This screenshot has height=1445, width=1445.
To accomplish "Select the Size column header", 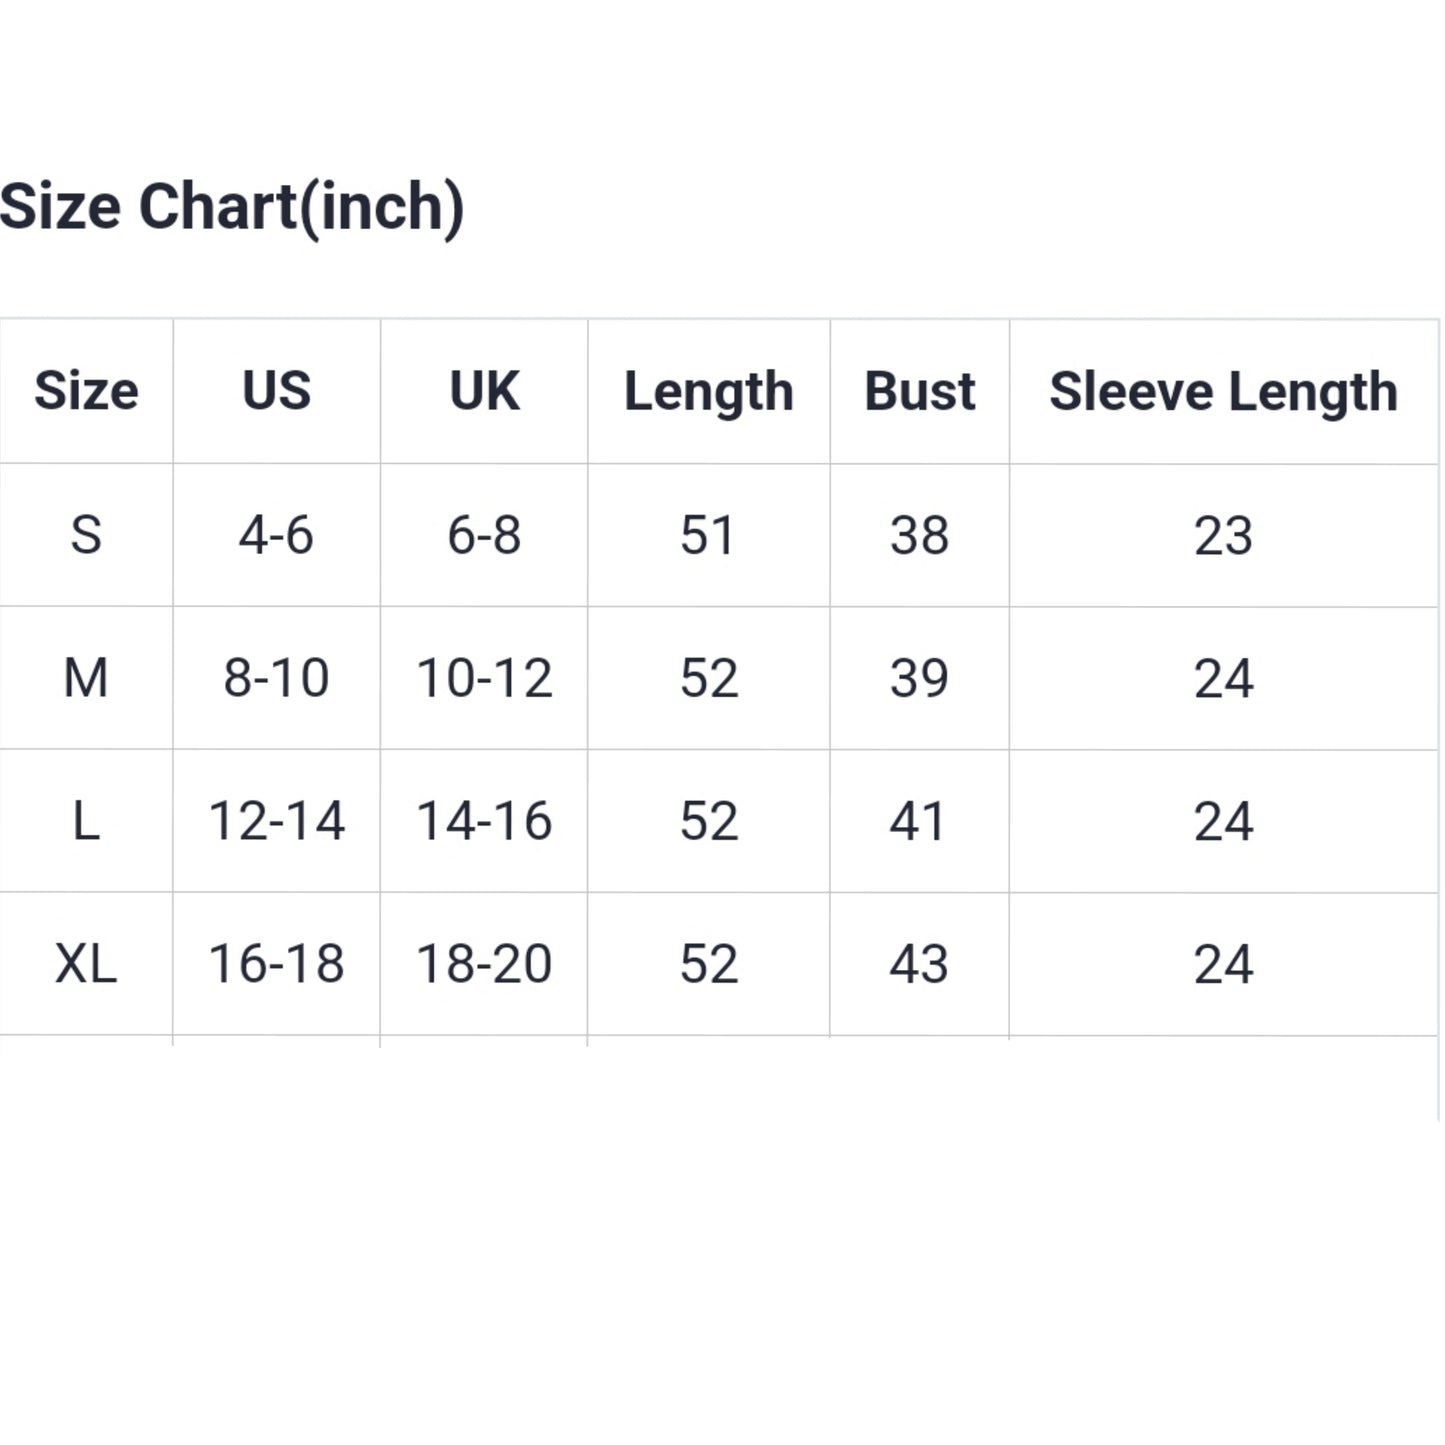I will tap(86, 391).
